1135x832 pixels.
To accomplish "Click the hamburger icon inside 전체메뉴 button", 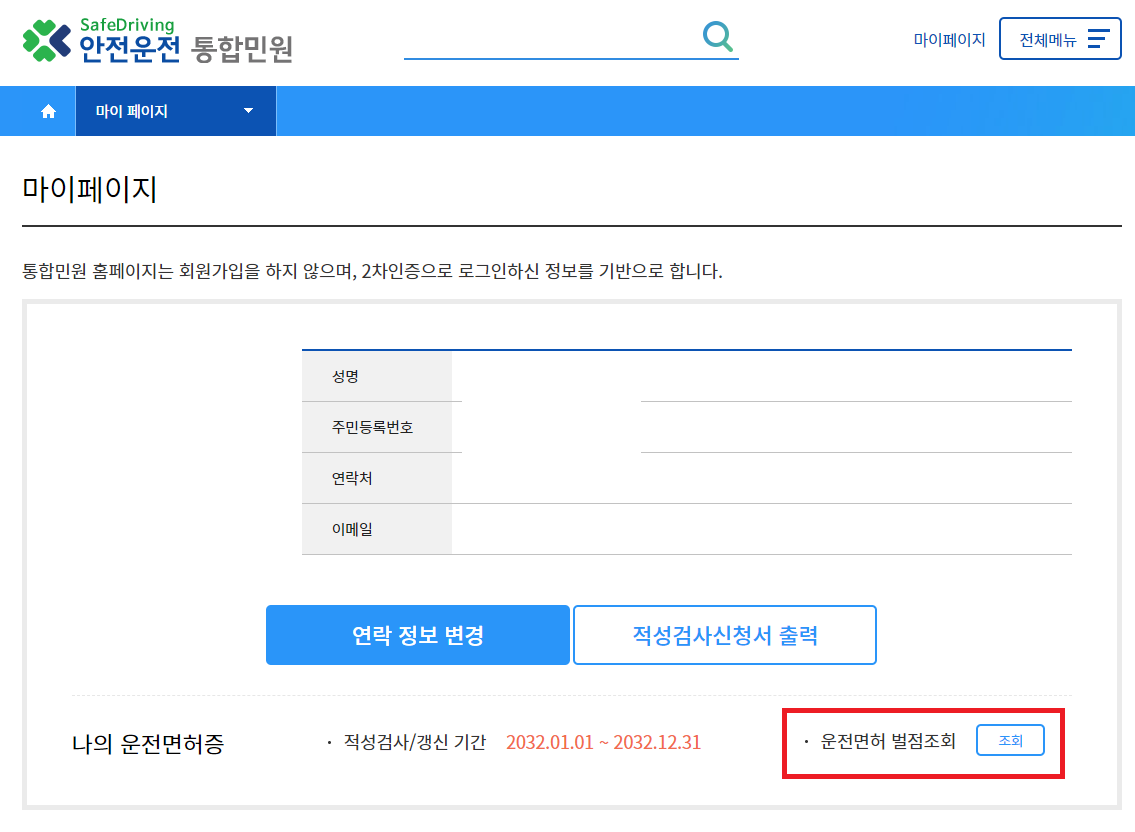I will point(1099,38).
